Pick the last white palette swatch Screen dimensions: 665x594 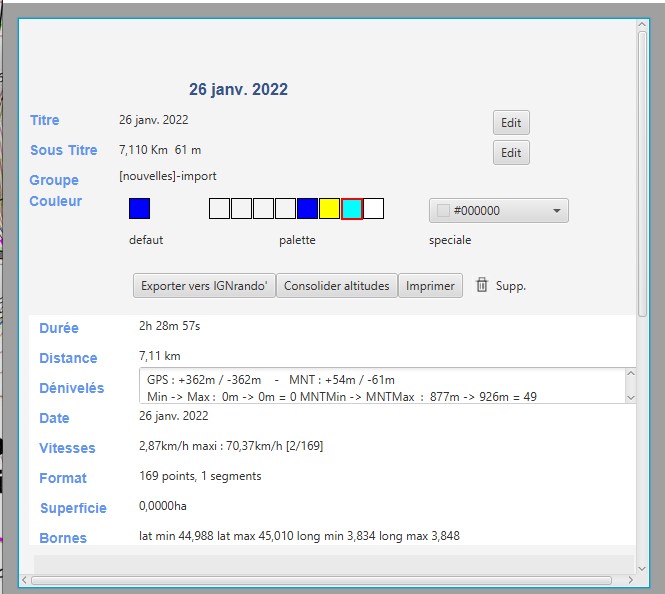(374, 209)
